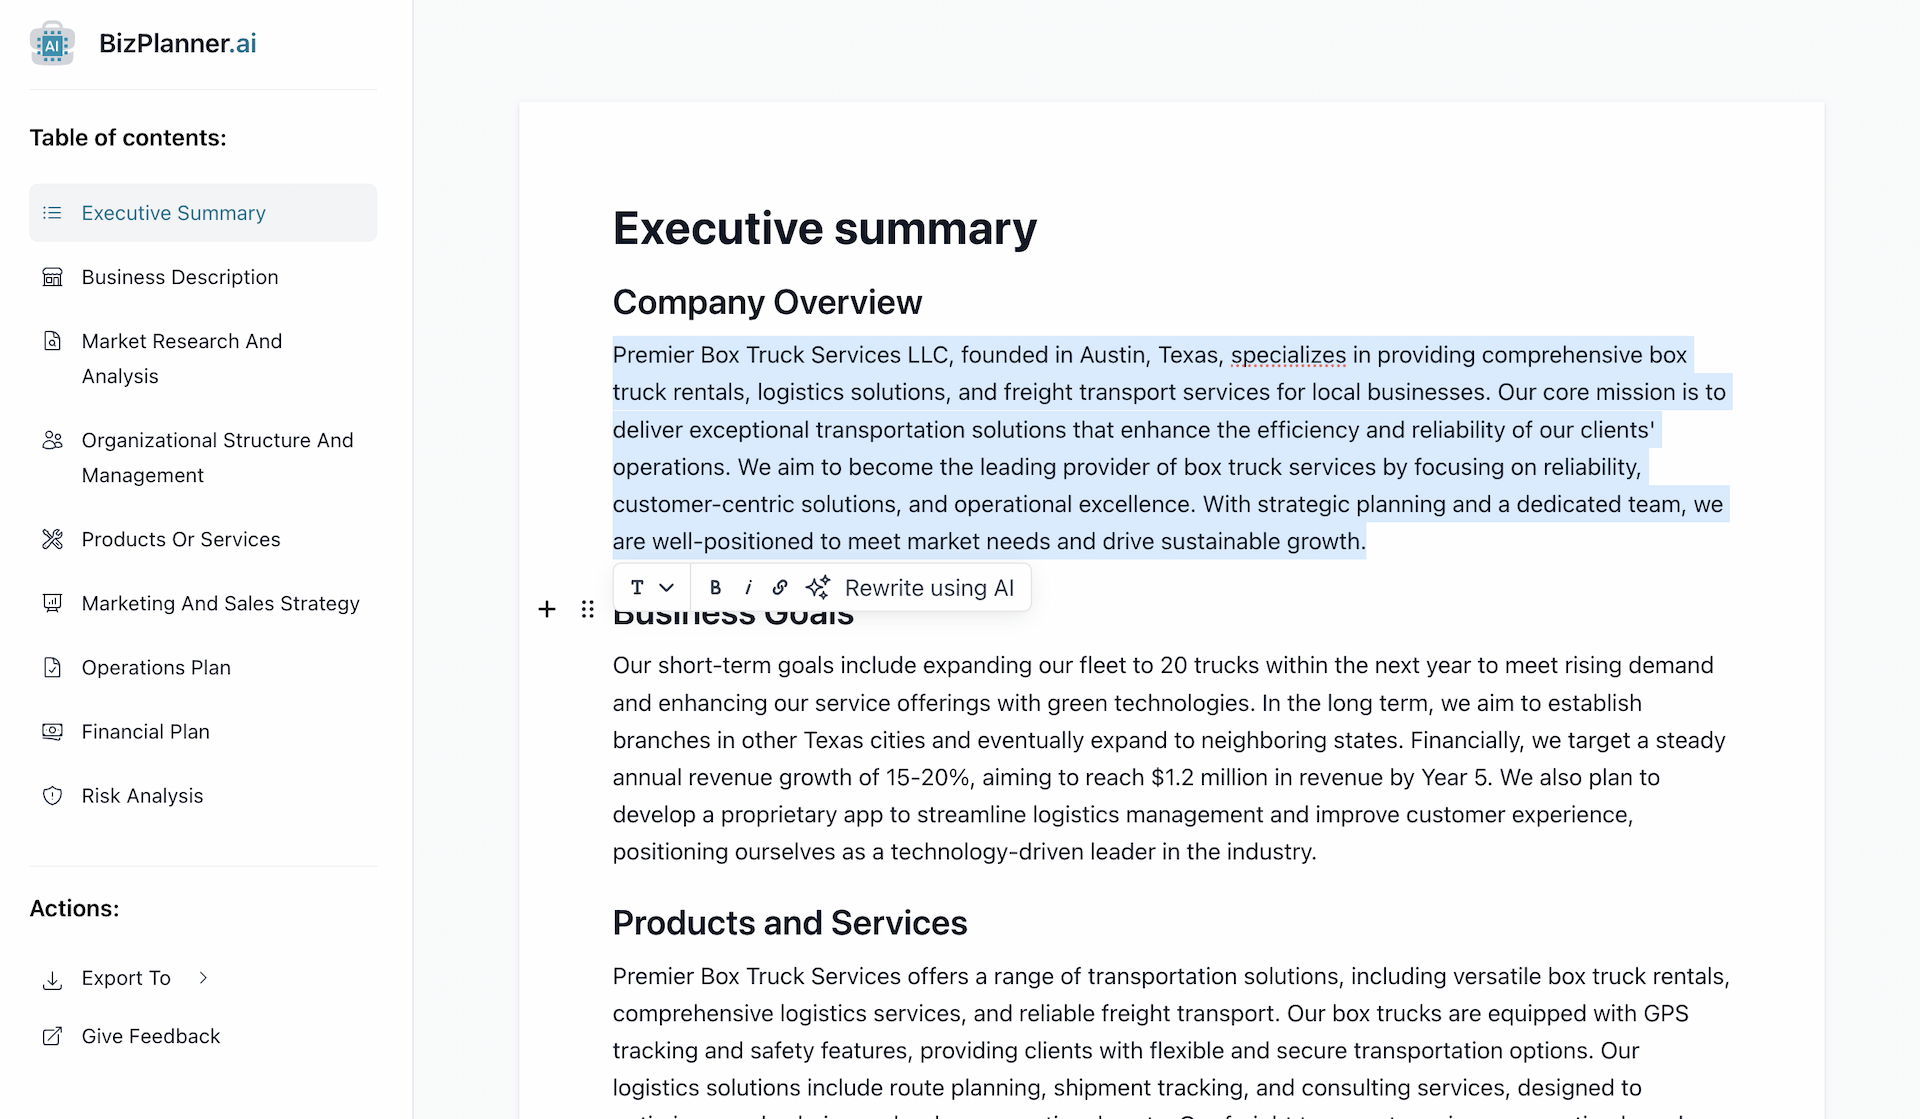Screen dimensions: 1920x1119
Task: Expand the Export To chevron arrow
Action: tap(203, 978)
